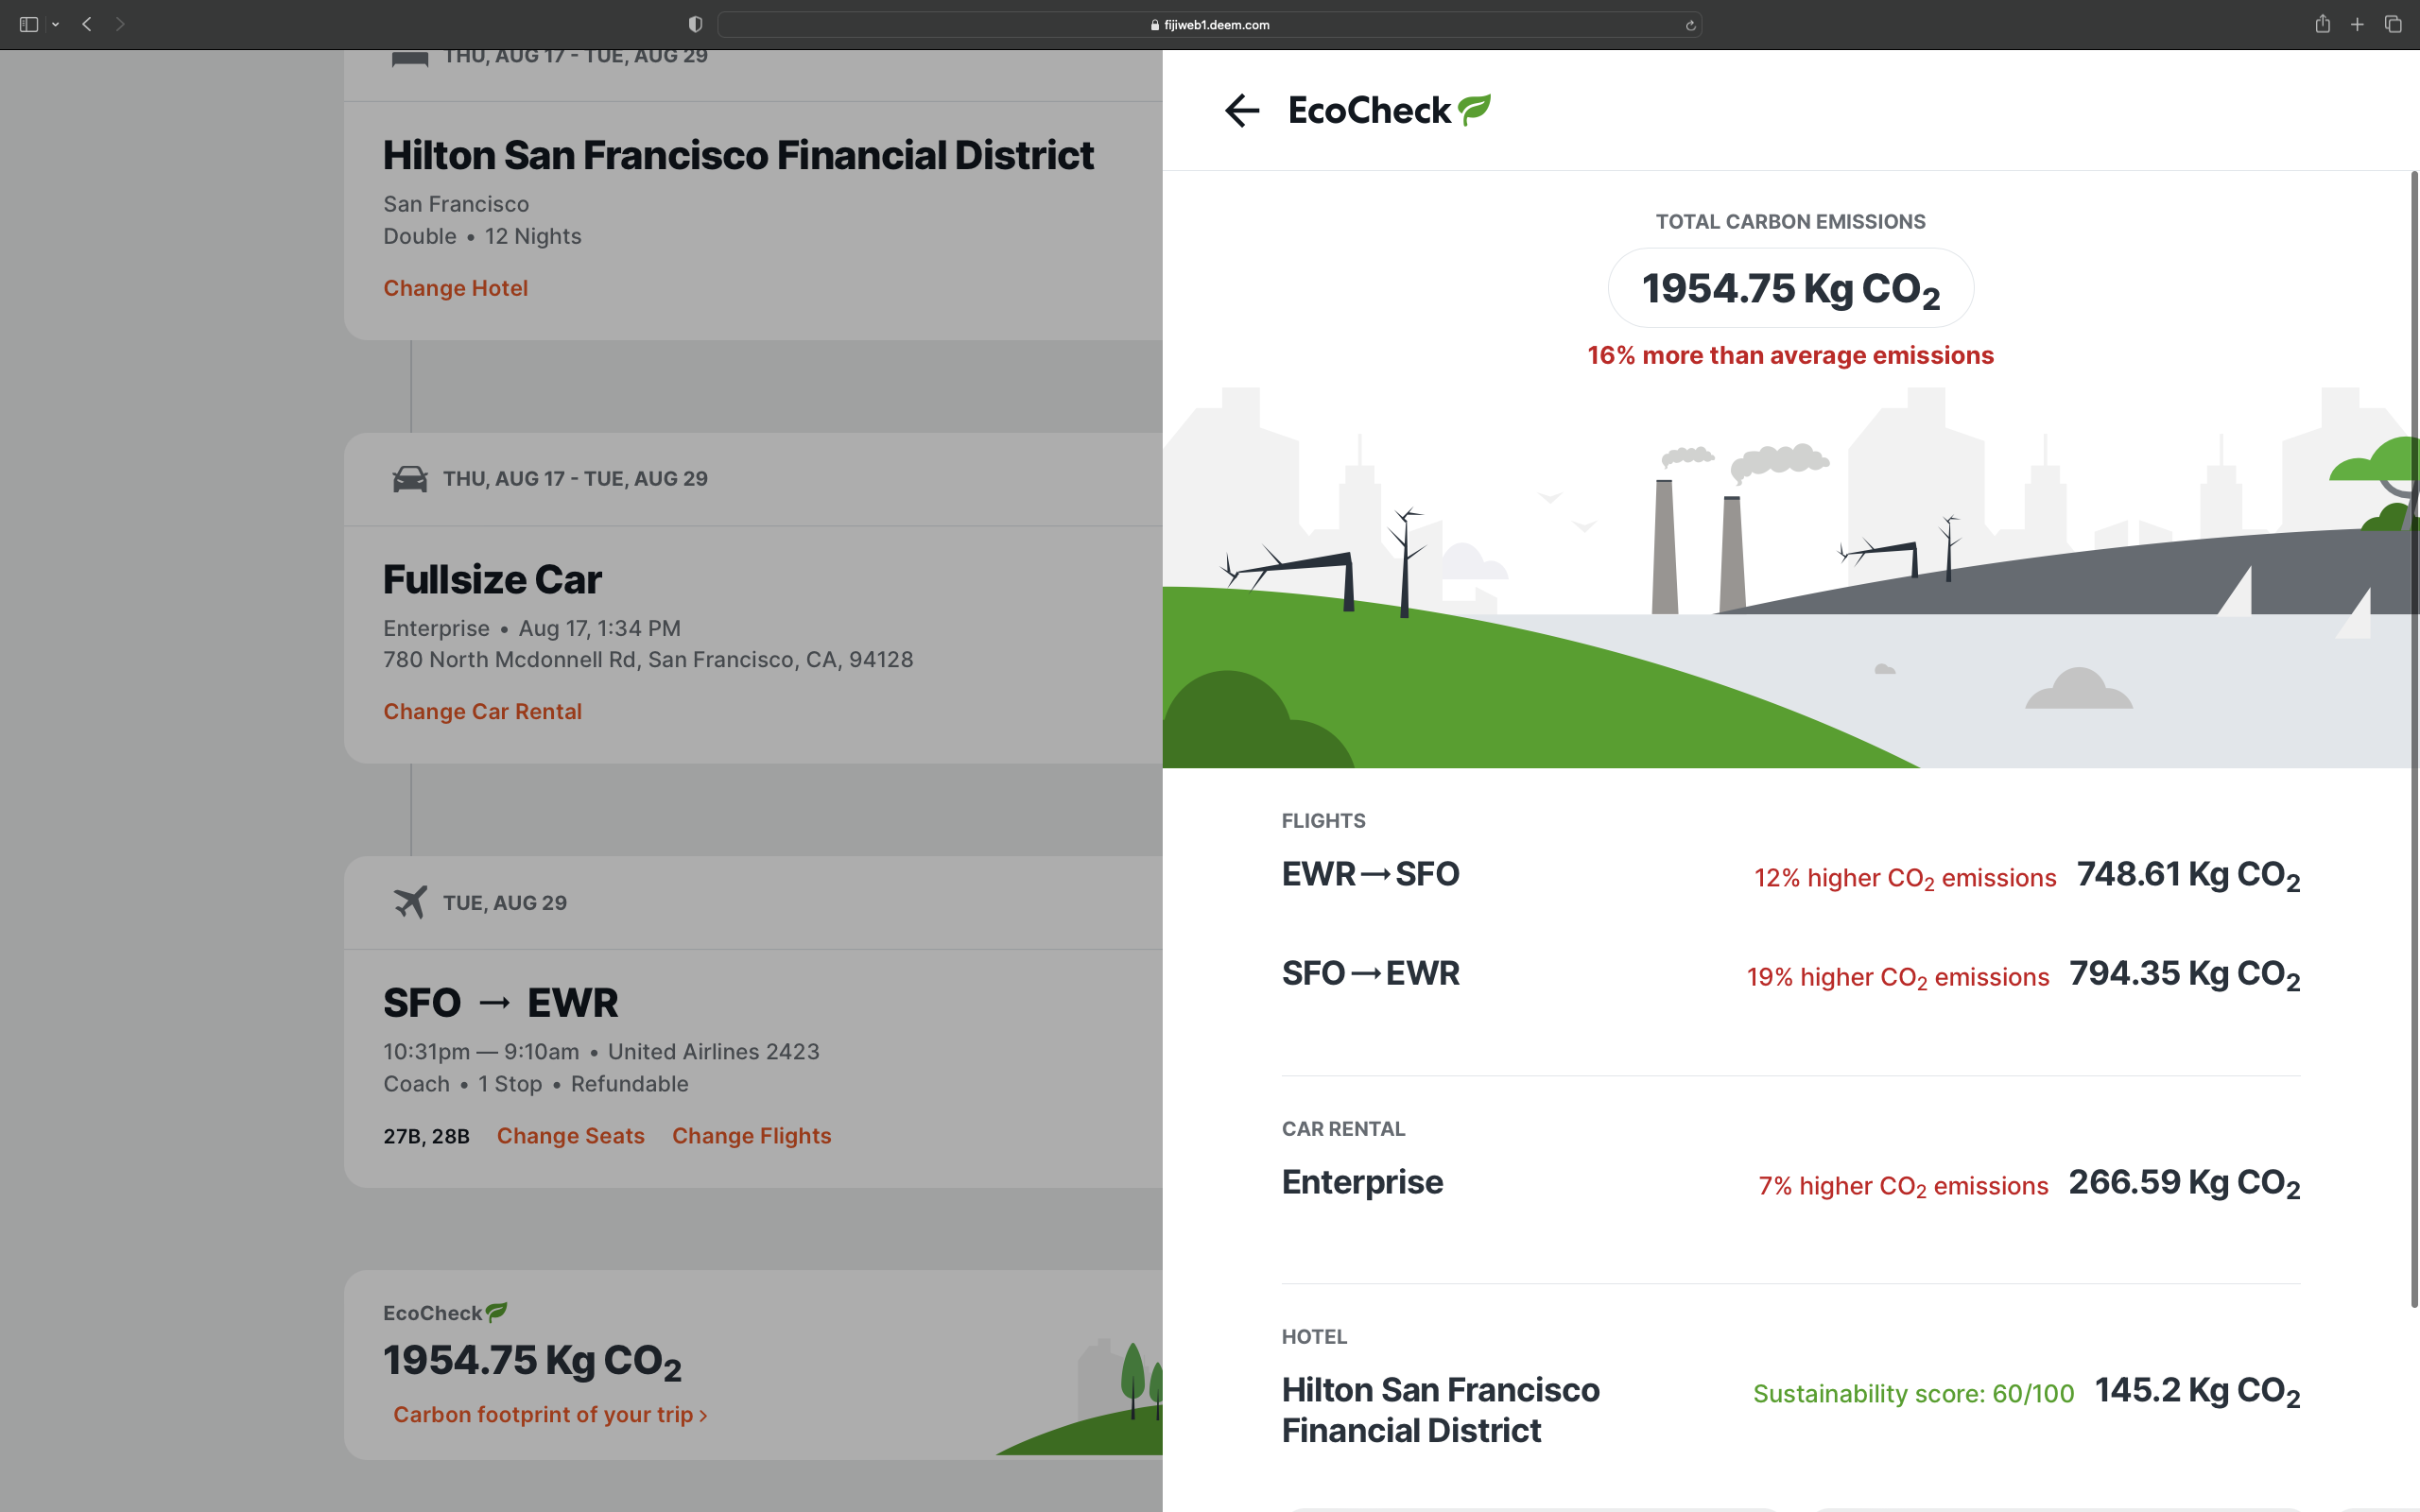Screen dimensions: 2420x1512
Task: Click the bed icon on hotel card
Action: (x=410, y=58)
